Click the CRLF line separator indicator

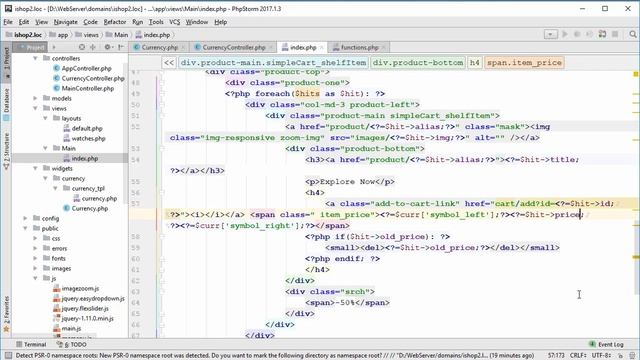point(578,356)
